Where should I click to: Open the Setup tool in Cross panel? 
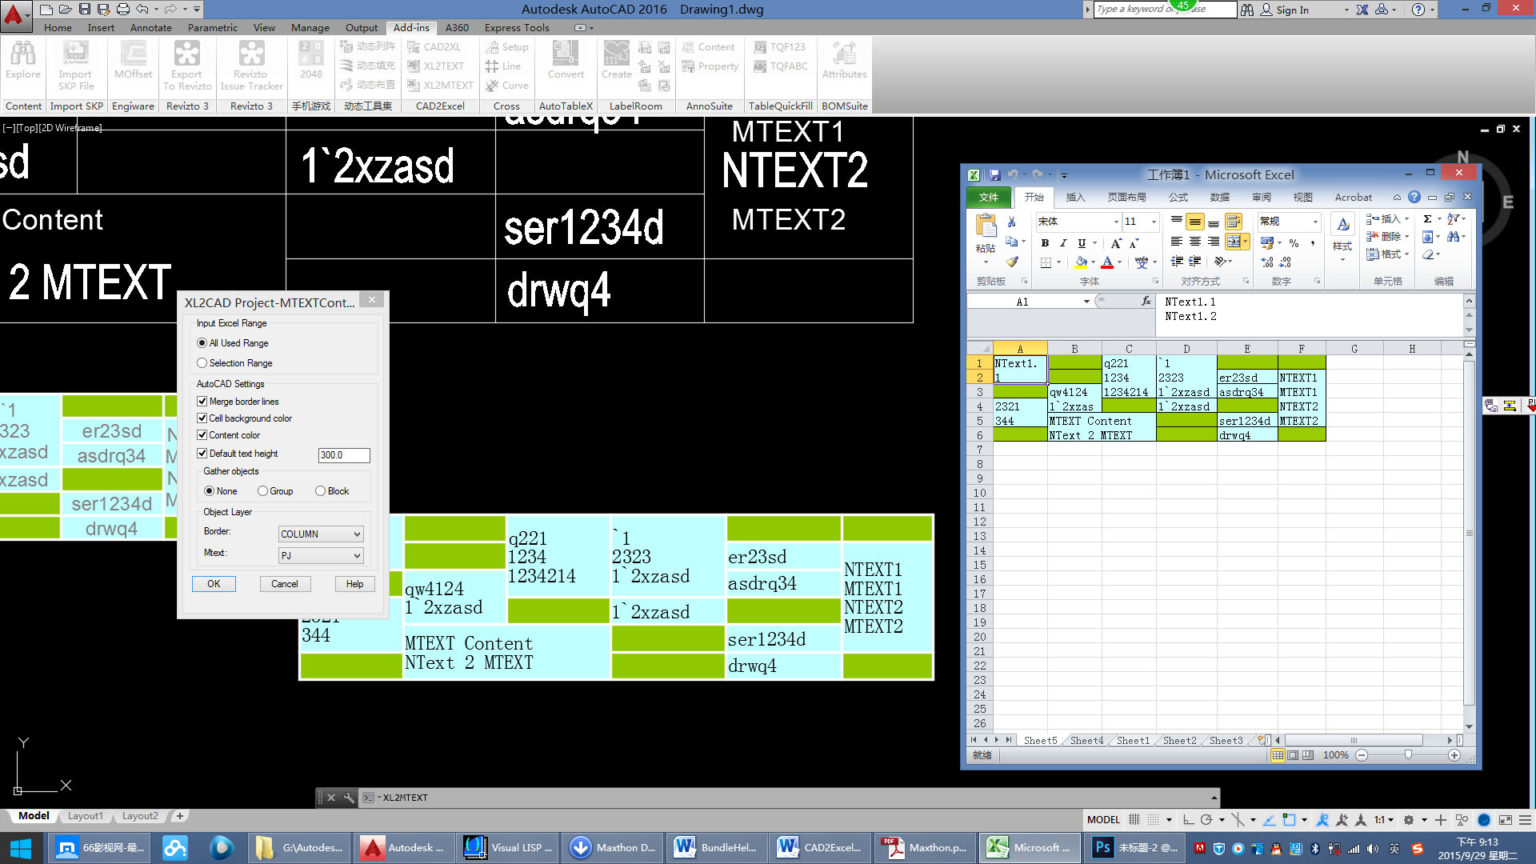508,46
